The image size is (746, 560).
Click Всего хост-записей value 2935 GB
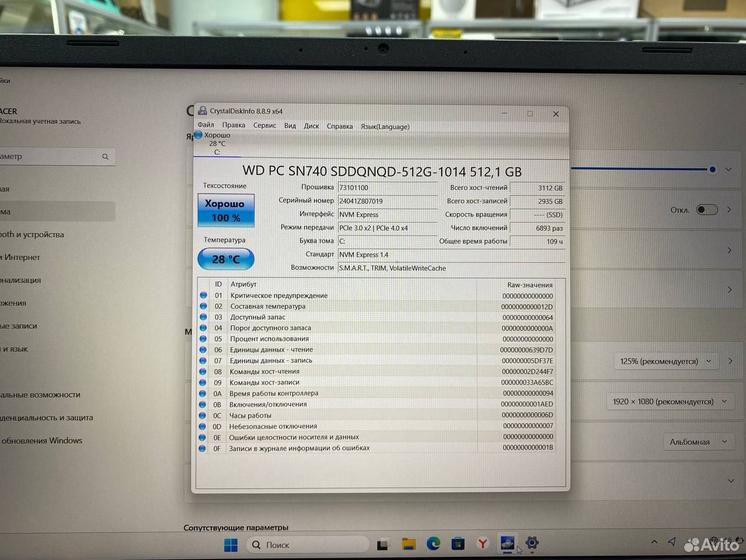[537, 201]
